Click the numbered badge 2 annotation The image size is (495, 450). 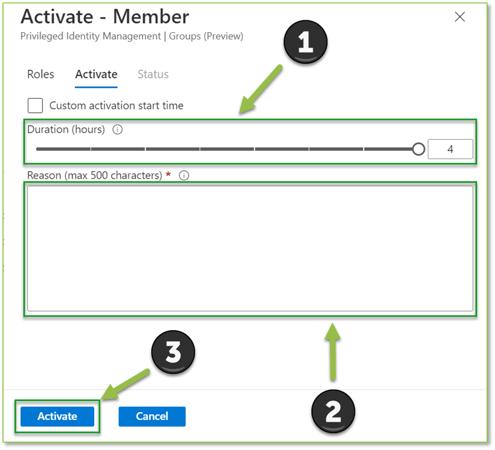pos(333,412)
